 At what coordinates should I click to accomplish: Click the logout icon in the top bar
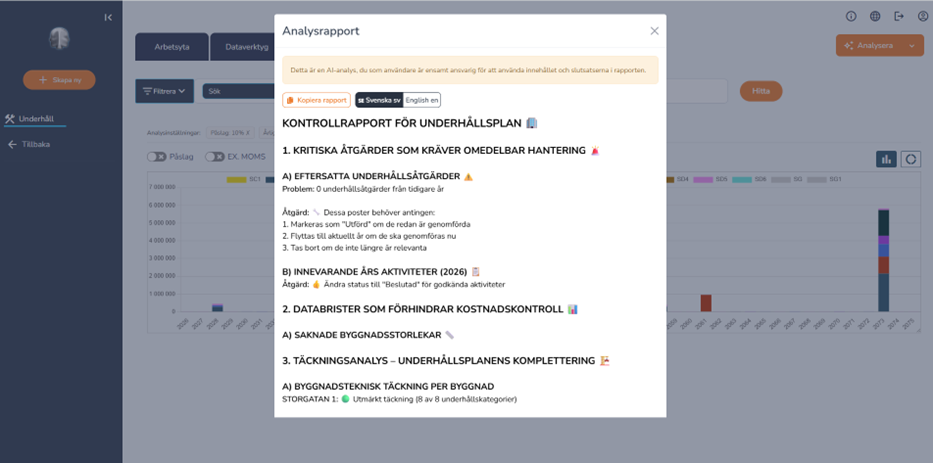[x=899, y=17]
